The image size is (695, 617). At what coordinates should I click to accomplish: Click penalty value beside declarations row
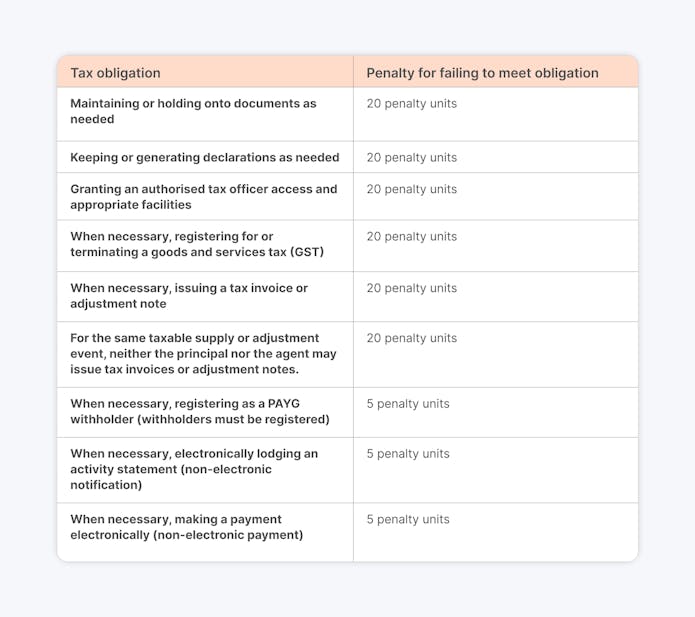(x=411, y=158)
